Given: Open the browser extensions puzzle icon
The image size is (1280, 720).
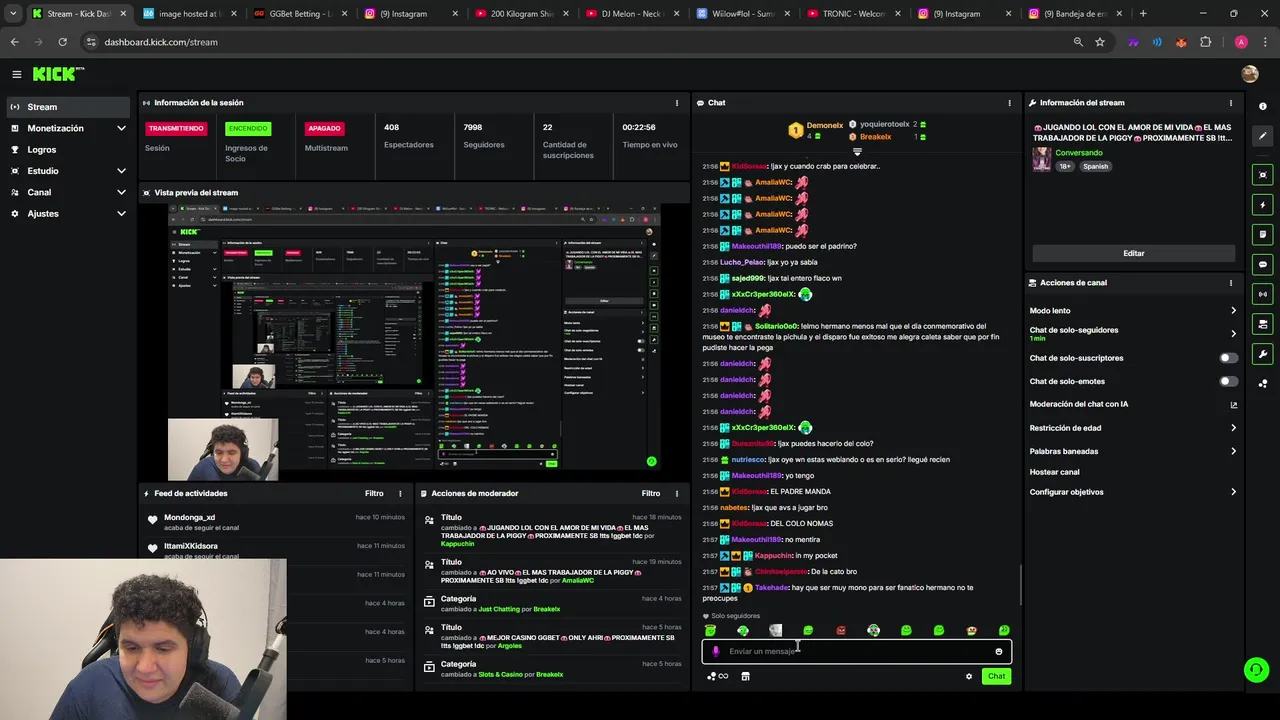Looking at the screenshot, I should point(1205,42).
